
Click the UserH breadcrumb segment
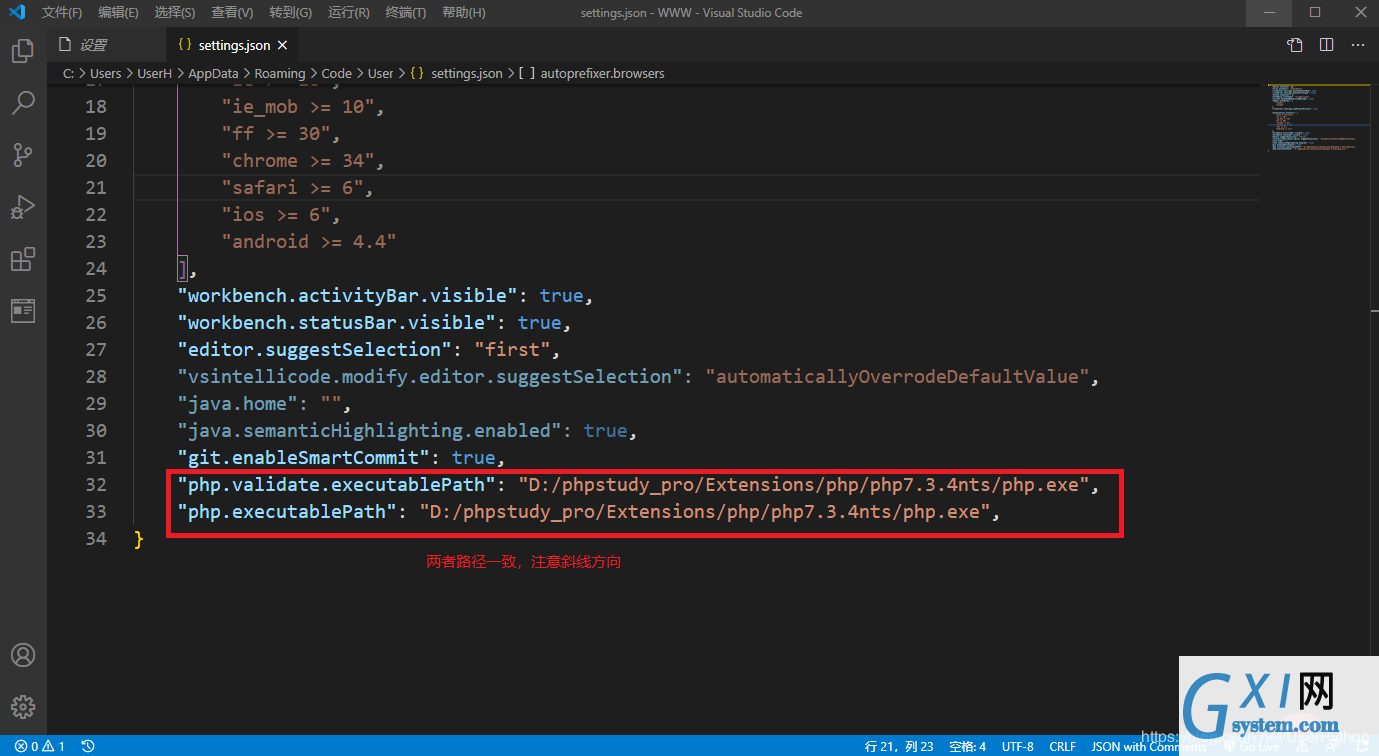[155, 73]
